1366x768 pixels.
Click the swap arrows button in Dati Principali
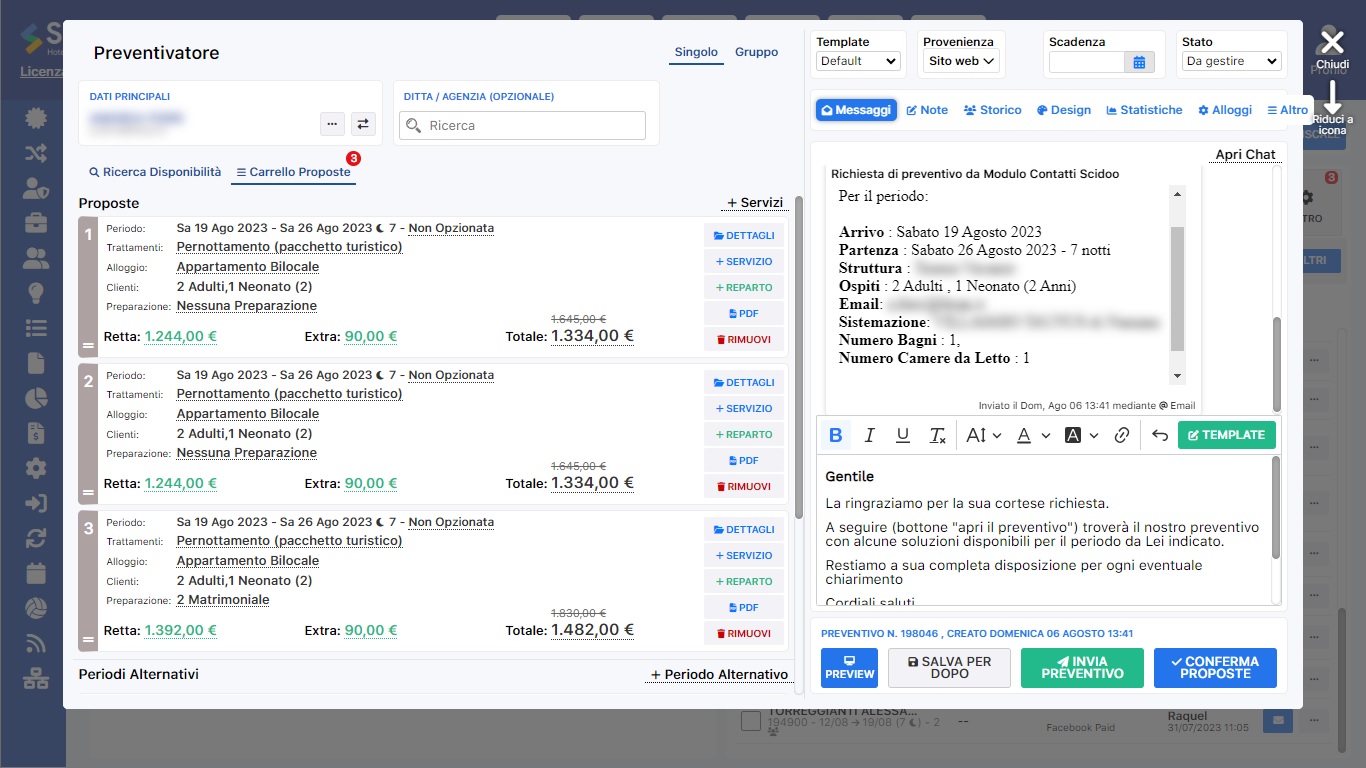point(363,124)
